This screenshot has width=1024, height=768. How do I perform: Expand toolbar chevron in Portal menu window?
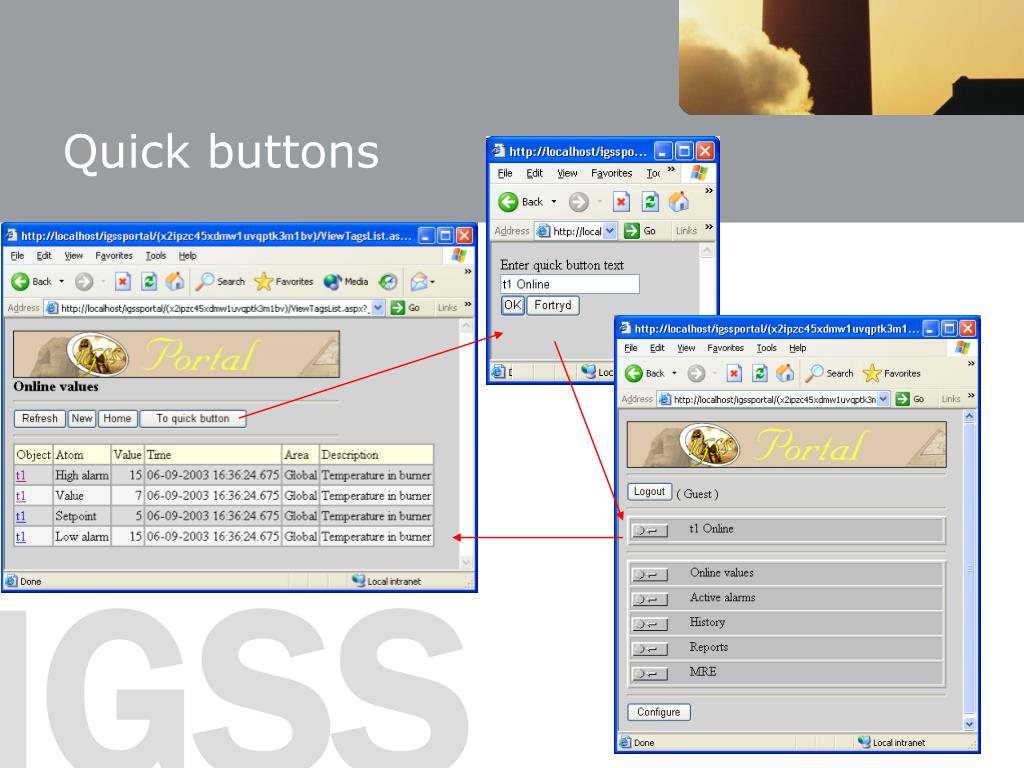pos(971,363)
